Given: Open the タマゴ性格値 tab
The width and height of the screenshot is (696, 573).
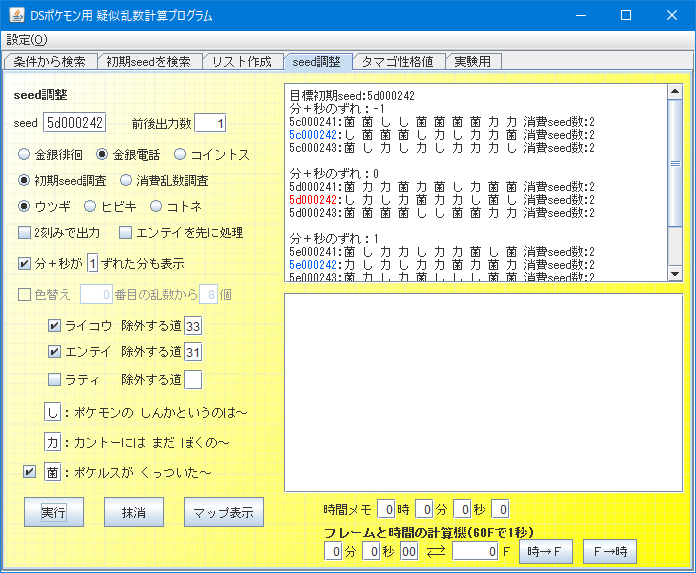Looking at the screenshot, I should [x=398, y=61].
